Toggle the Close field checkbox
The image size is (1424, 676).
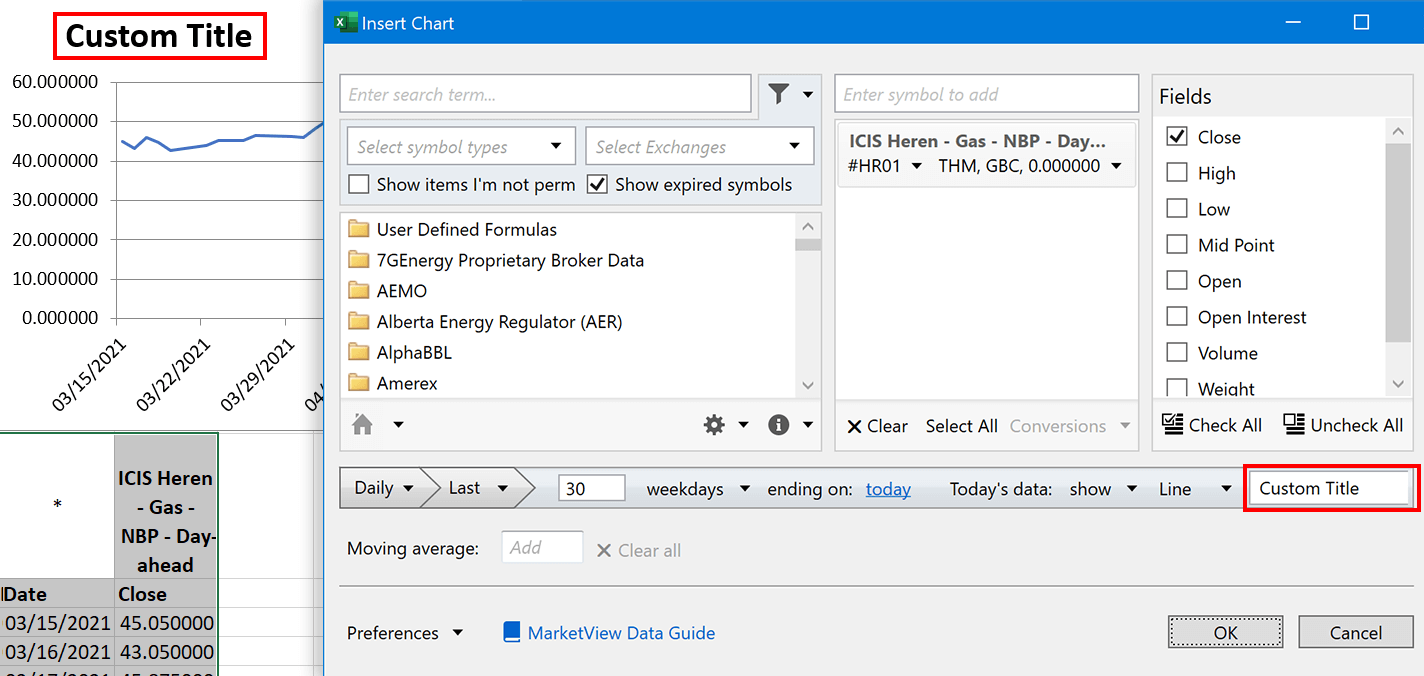[x=1177, y=137]
